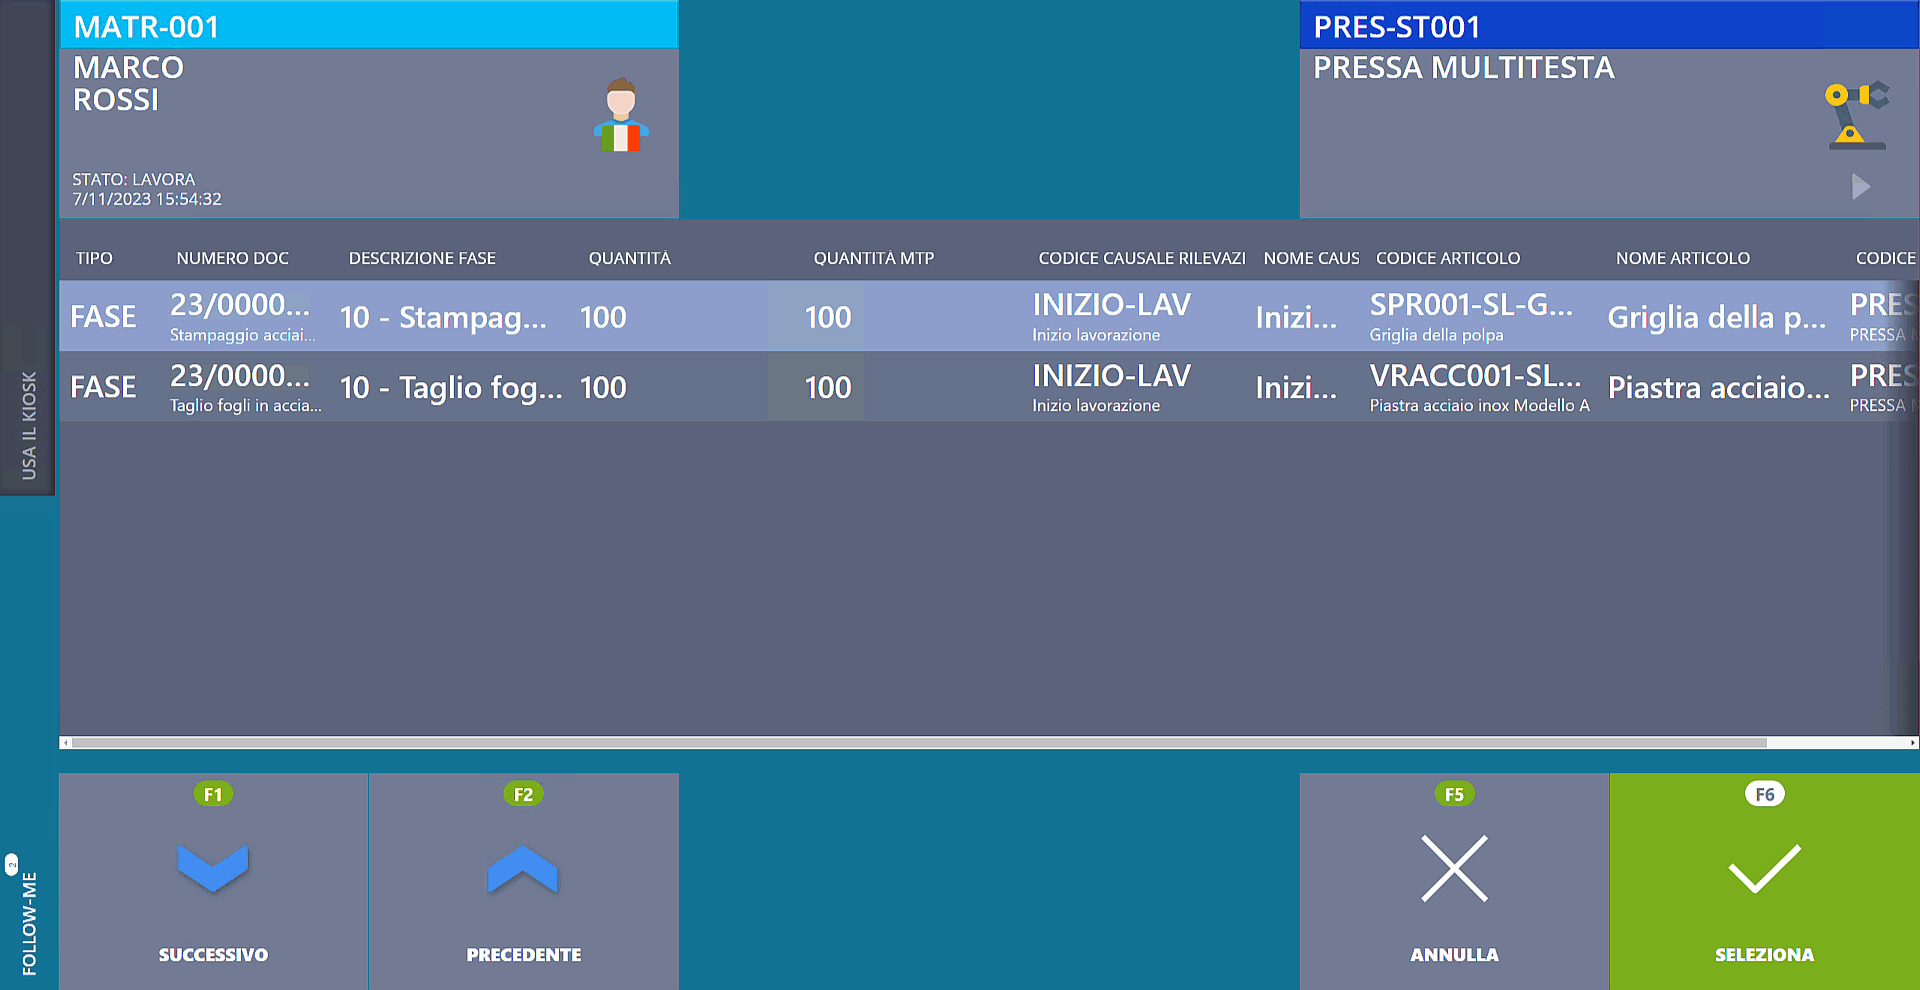Click the STATO: LAVORA status text
This screenshot has height=990, width=1920.
[133, 179]
